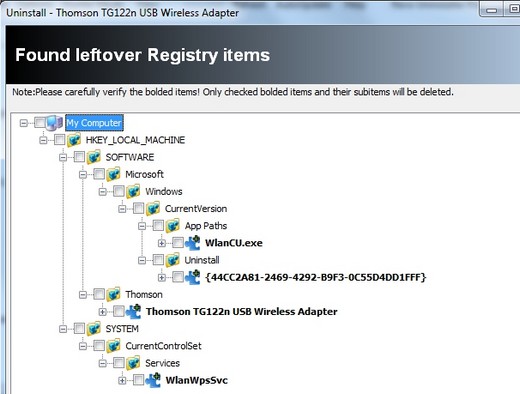Expand the WlanCU.exe node

pos(162,243)
